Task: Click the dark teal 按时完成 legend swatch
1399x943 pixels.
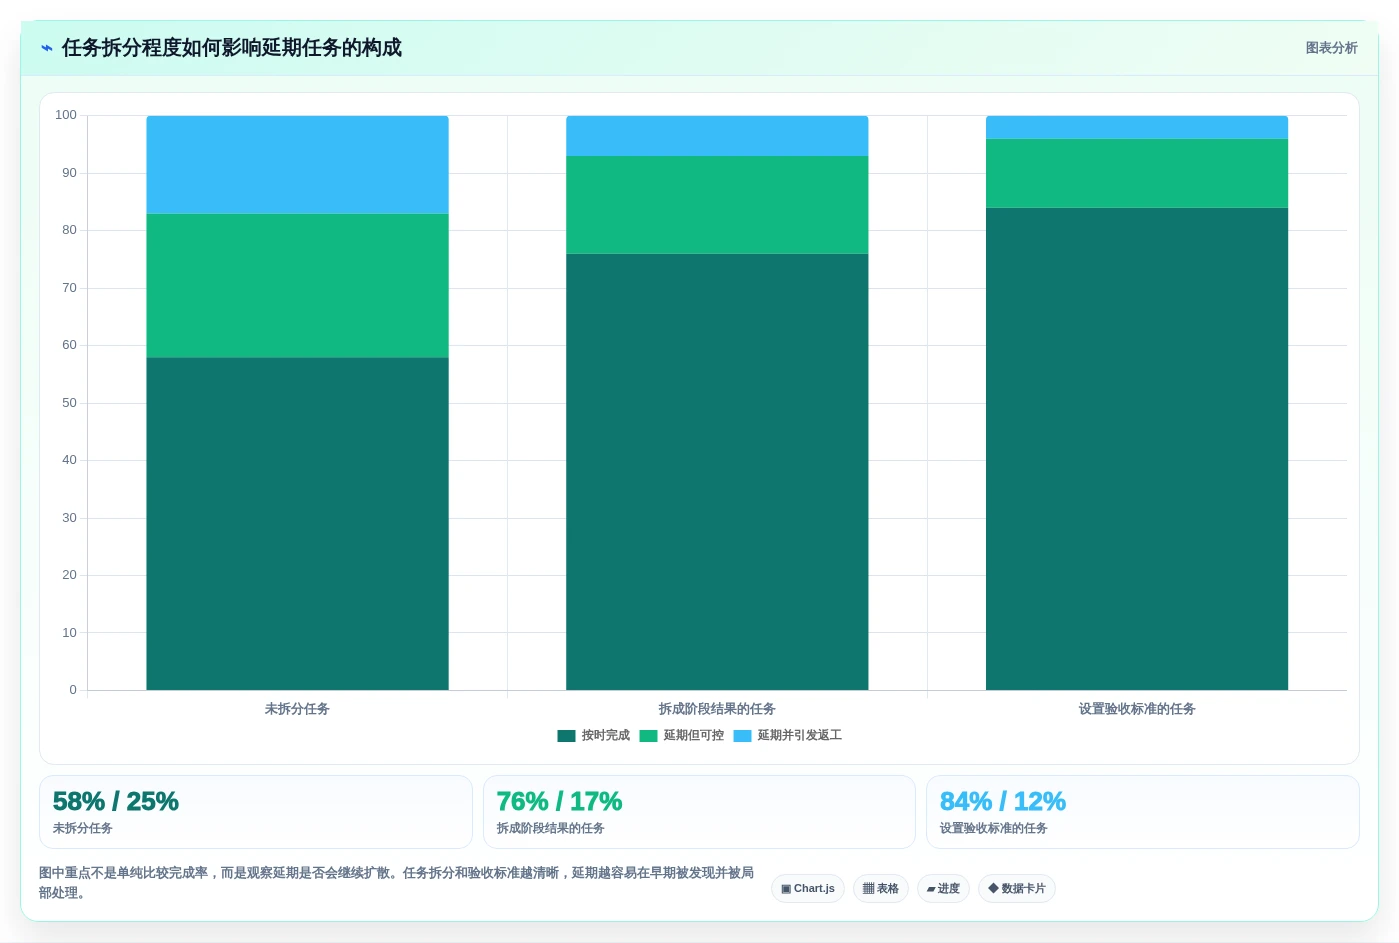Action: tap(566, 736)
